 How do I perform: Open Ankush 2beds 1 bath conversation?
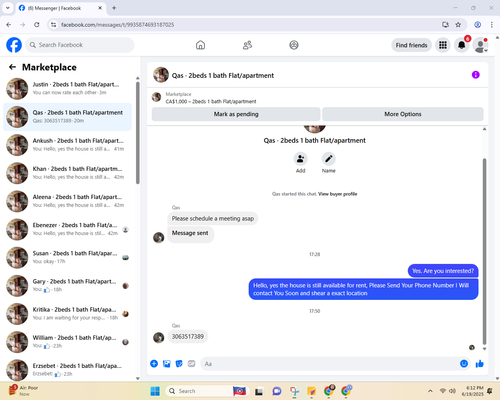[67, 145]
